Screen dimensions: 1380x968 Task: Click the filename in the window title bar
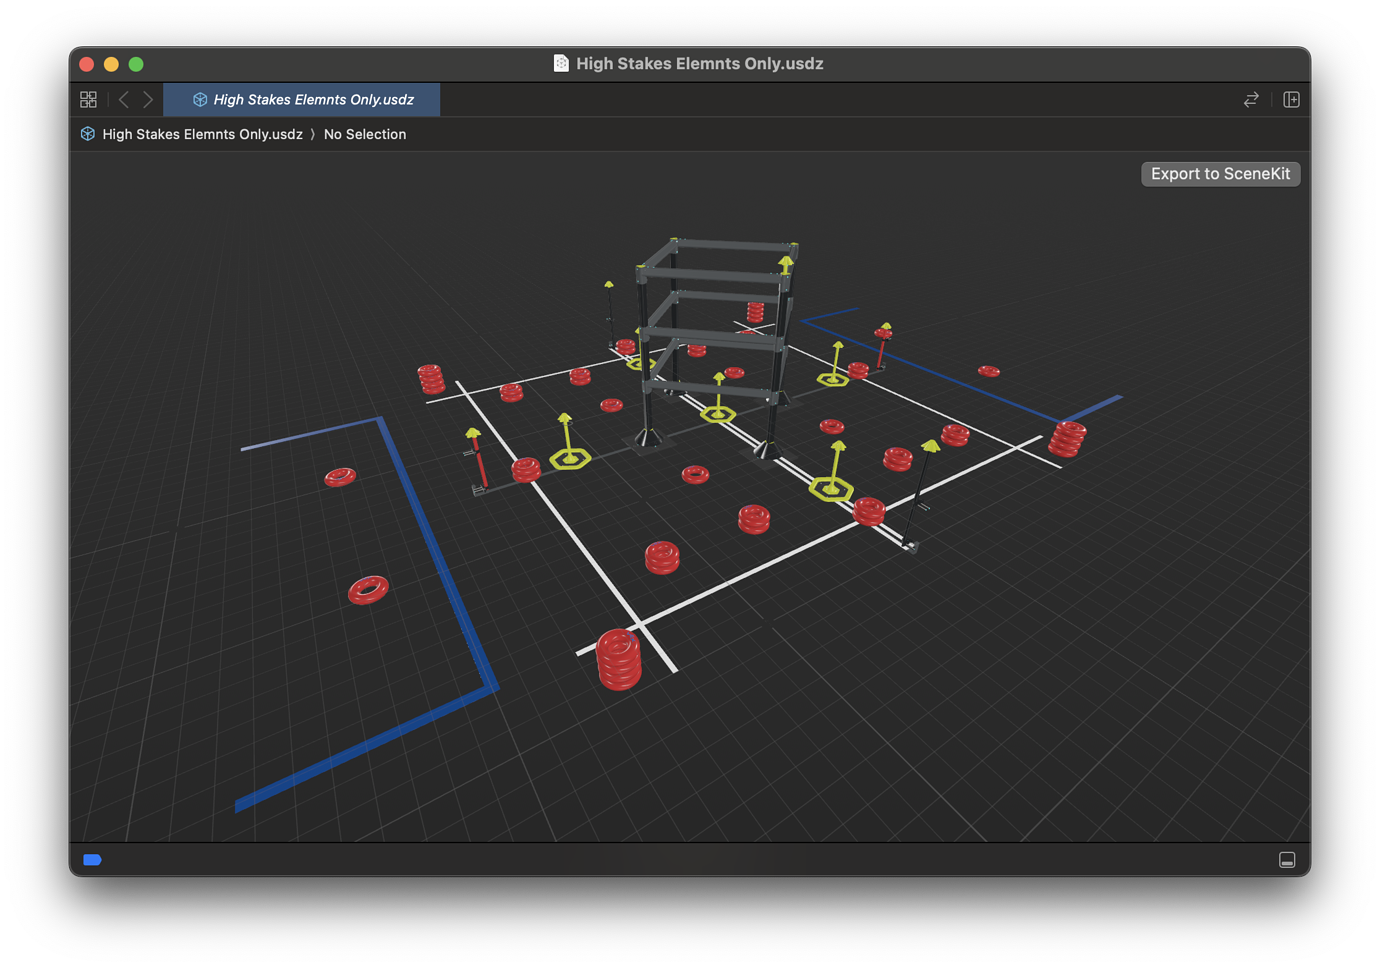tap(700, 62)
